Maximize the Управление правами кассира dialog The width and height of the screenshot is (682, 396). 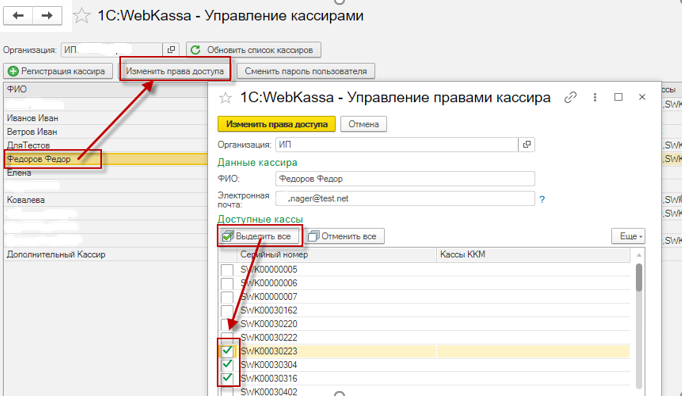click(x=618, y=97)
